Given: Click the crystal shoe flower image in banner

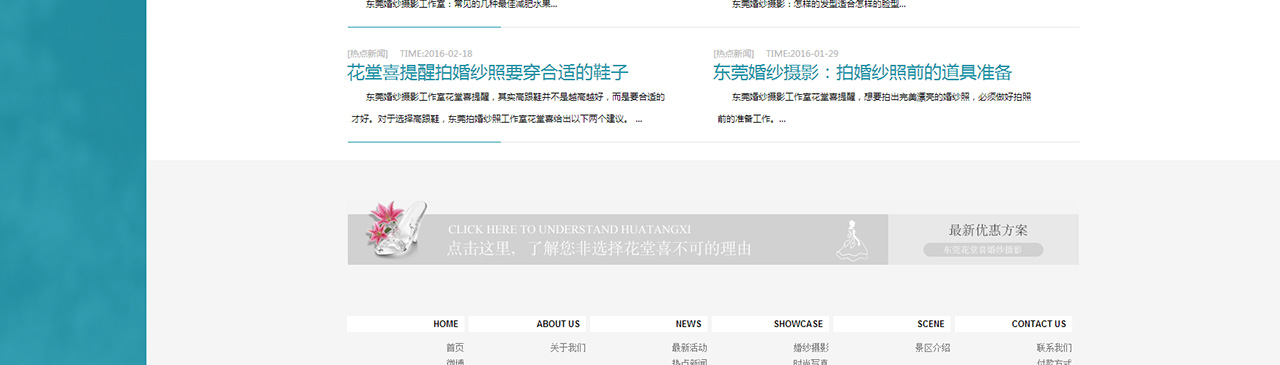Looking at the screenshot, I should point(396,229).
